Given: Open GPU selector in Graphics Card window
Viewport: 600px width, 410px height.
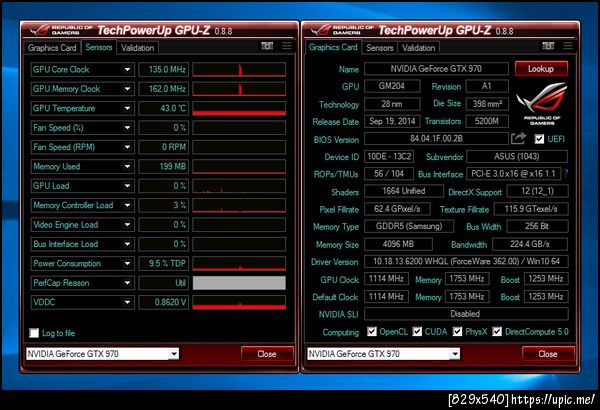Looking at the screenshot, I should [x=383, y=354].
